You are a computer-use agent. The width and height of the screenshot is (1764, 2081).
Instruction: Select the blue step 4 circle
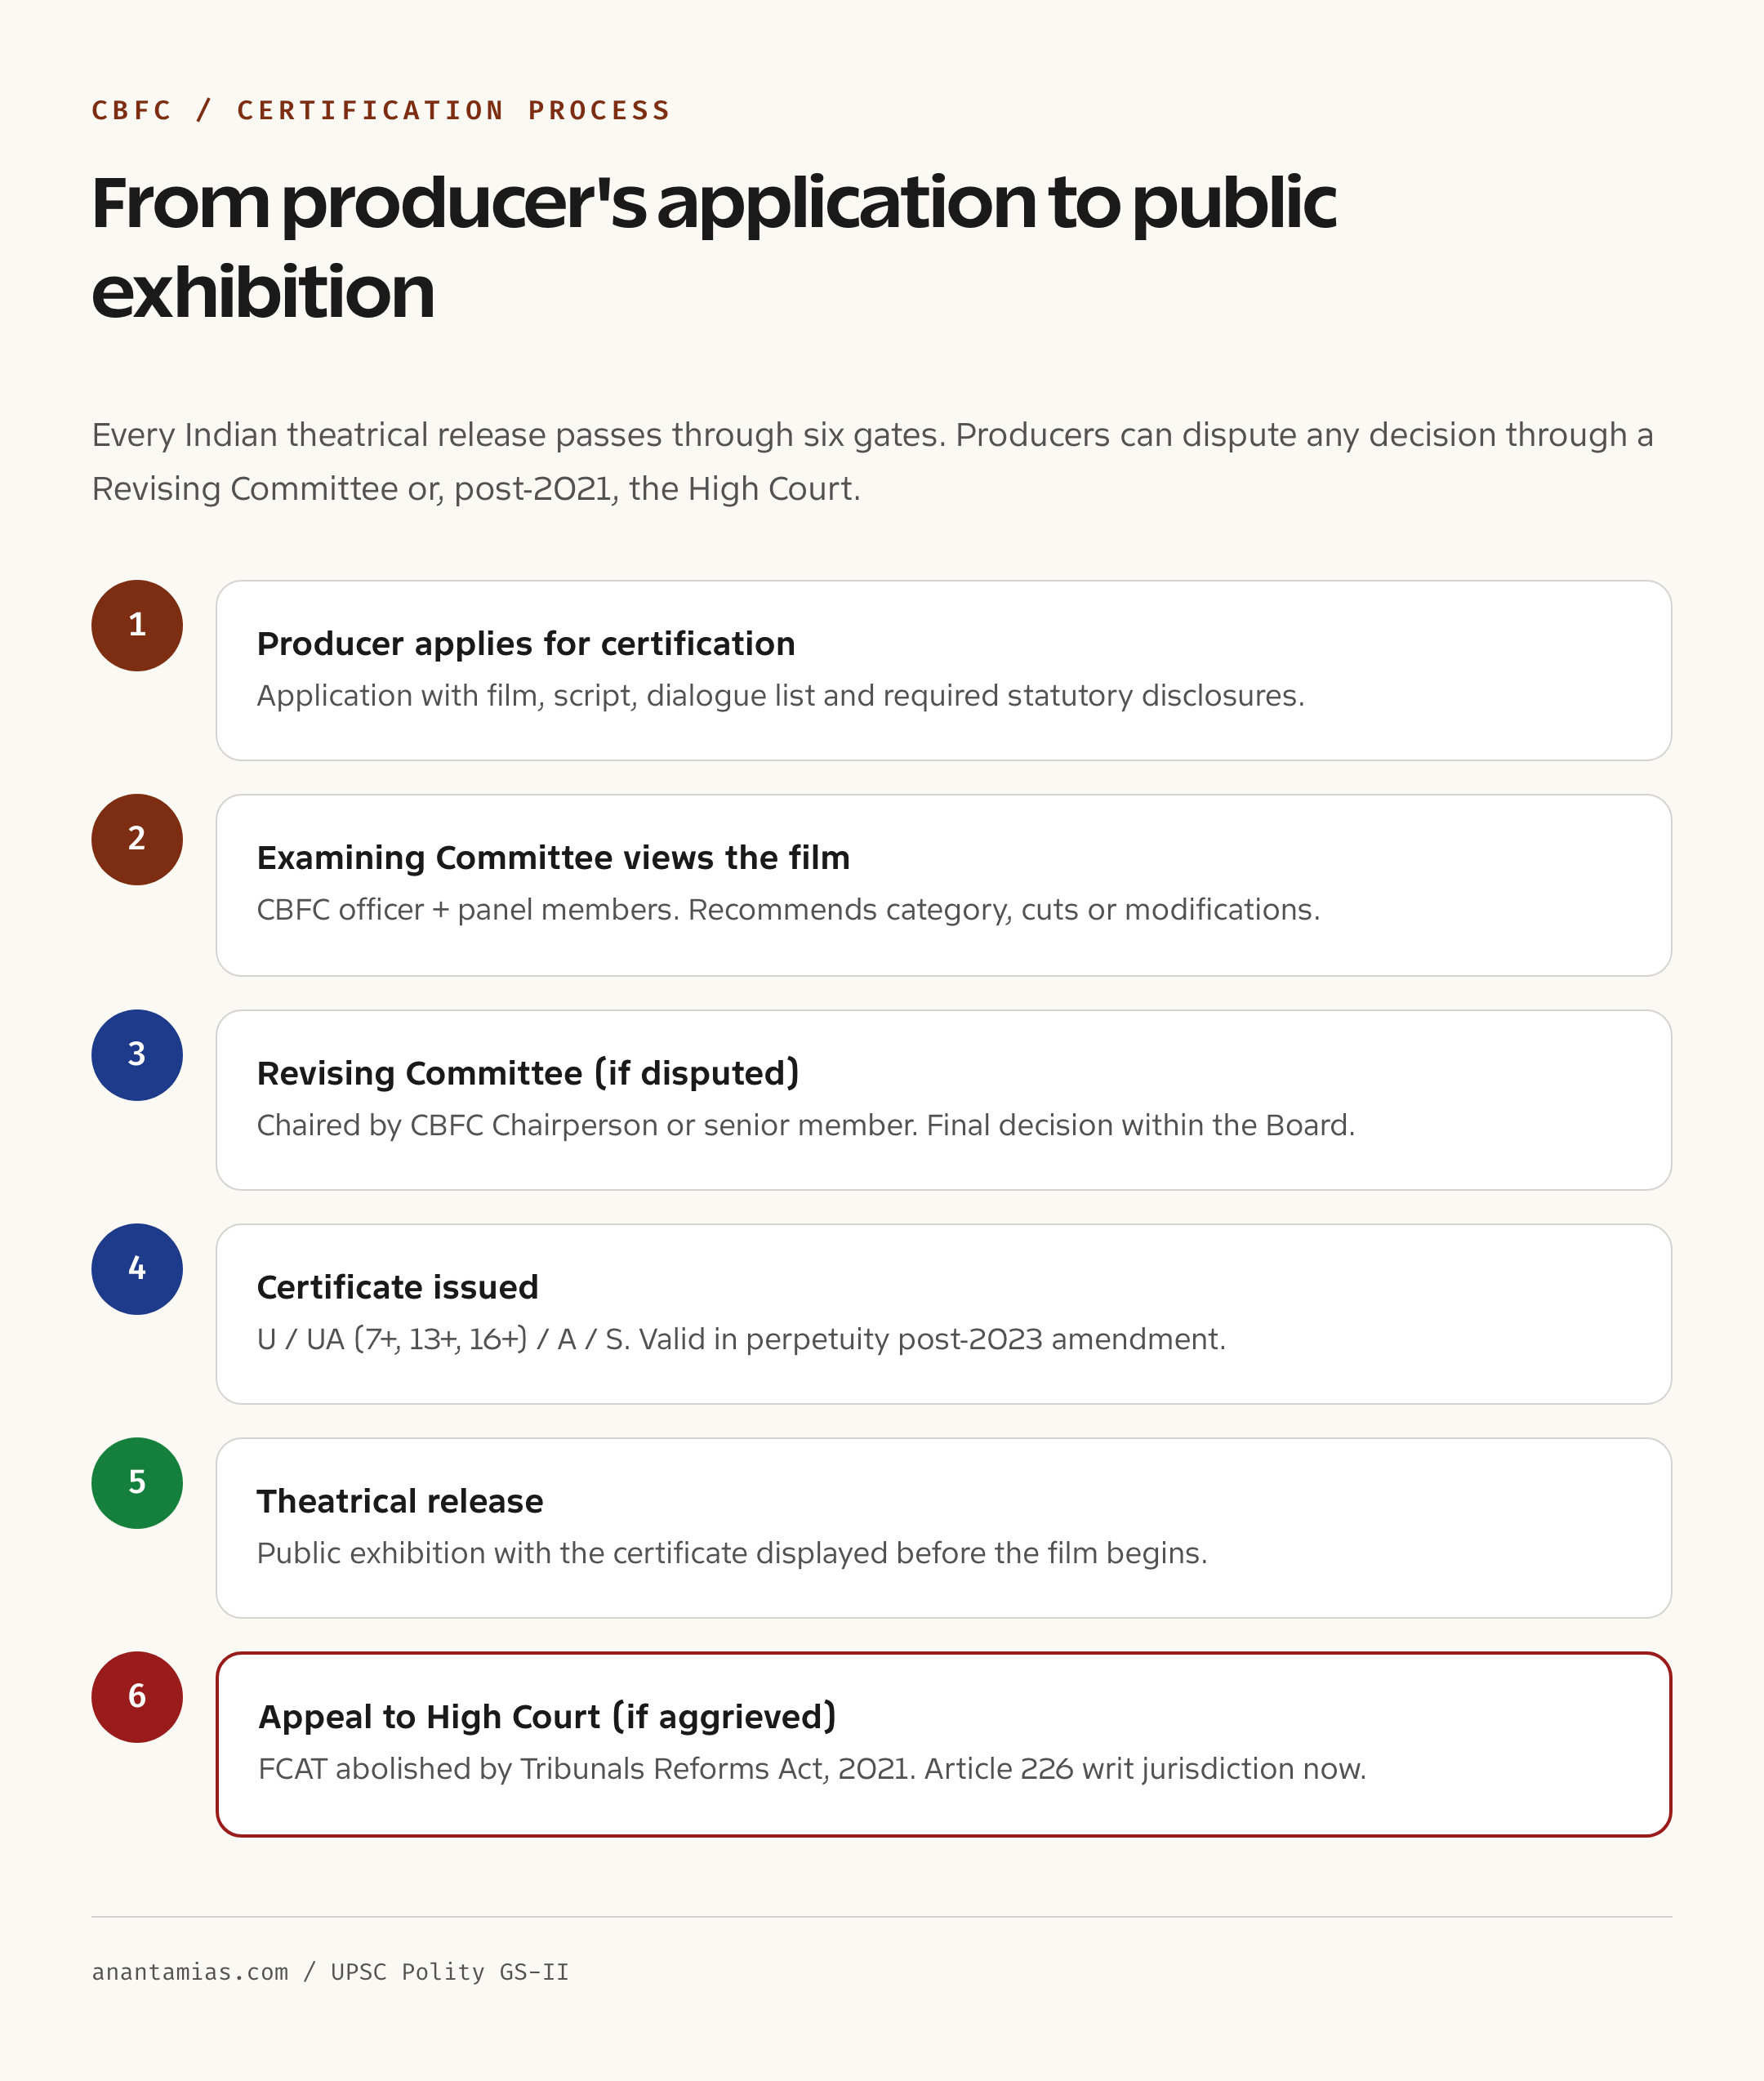(137, 1269)
